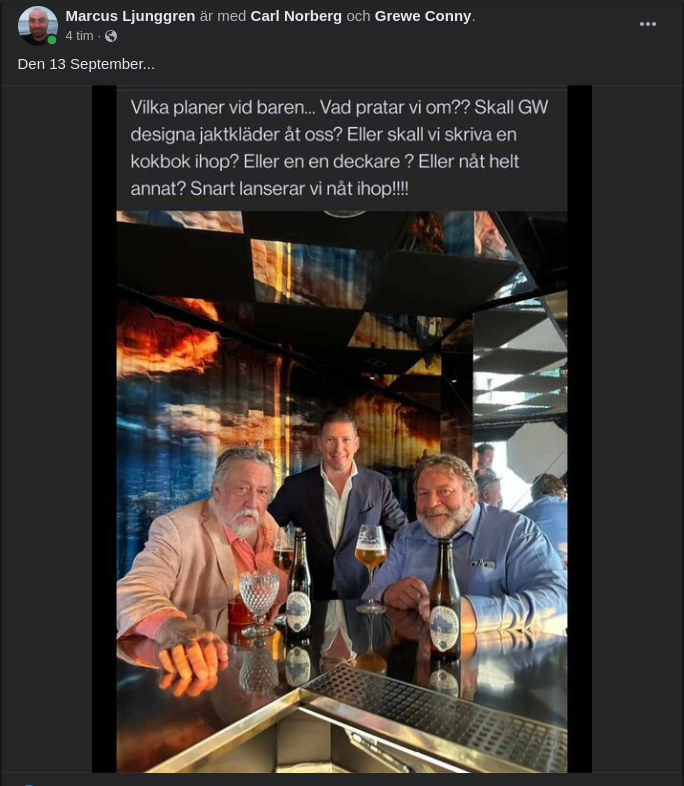Open the post via "4 tim" timestamp

tap(79, 36)
